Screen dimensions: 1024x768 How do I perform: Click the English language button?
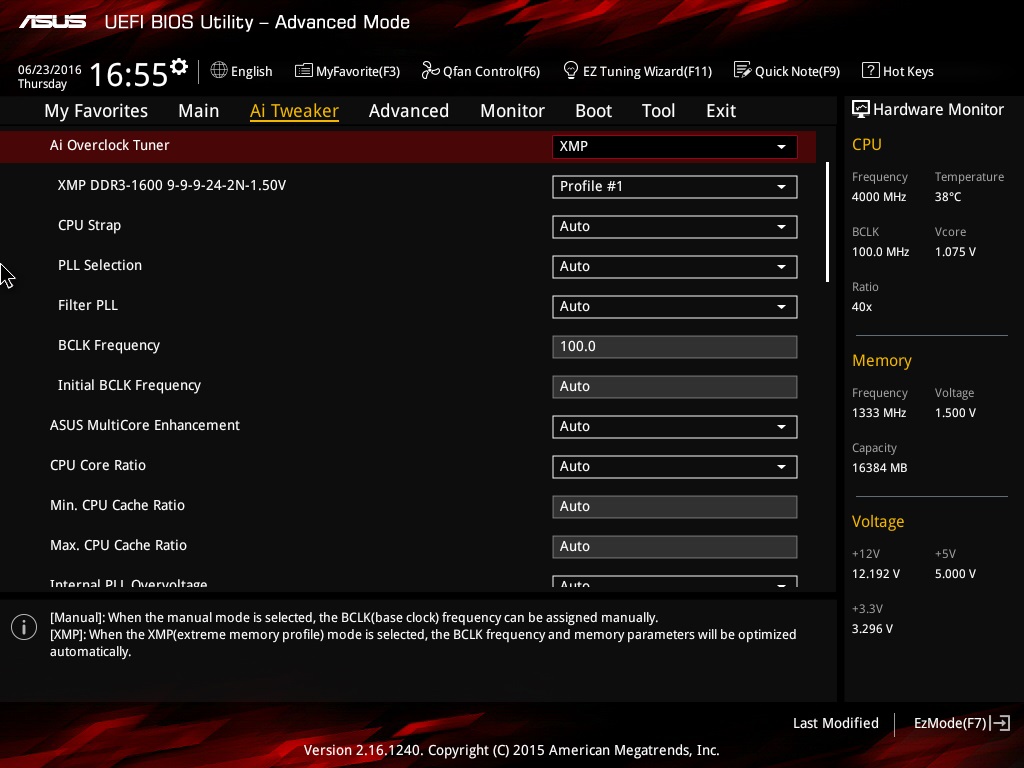(x=242, y=71)
